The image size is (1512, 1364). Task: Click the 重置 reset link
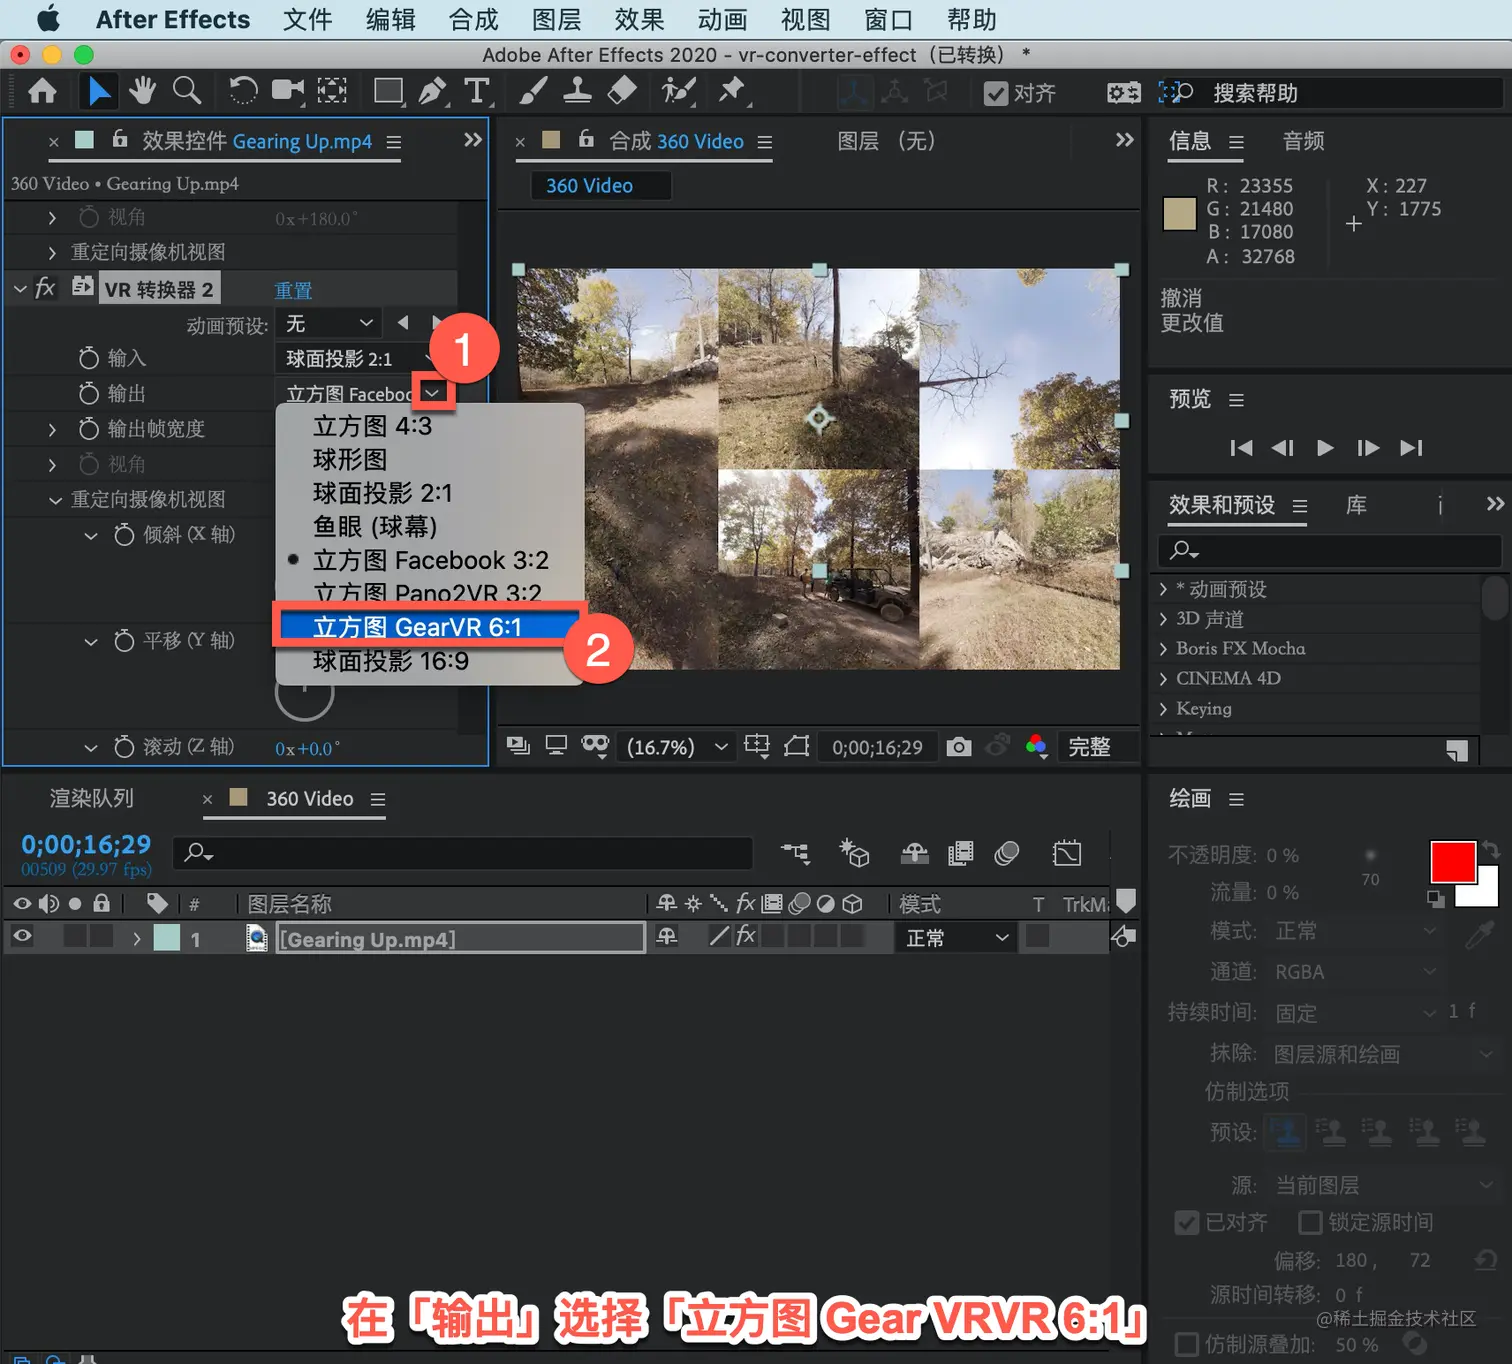pyautogui.click(x=293, y=290)
